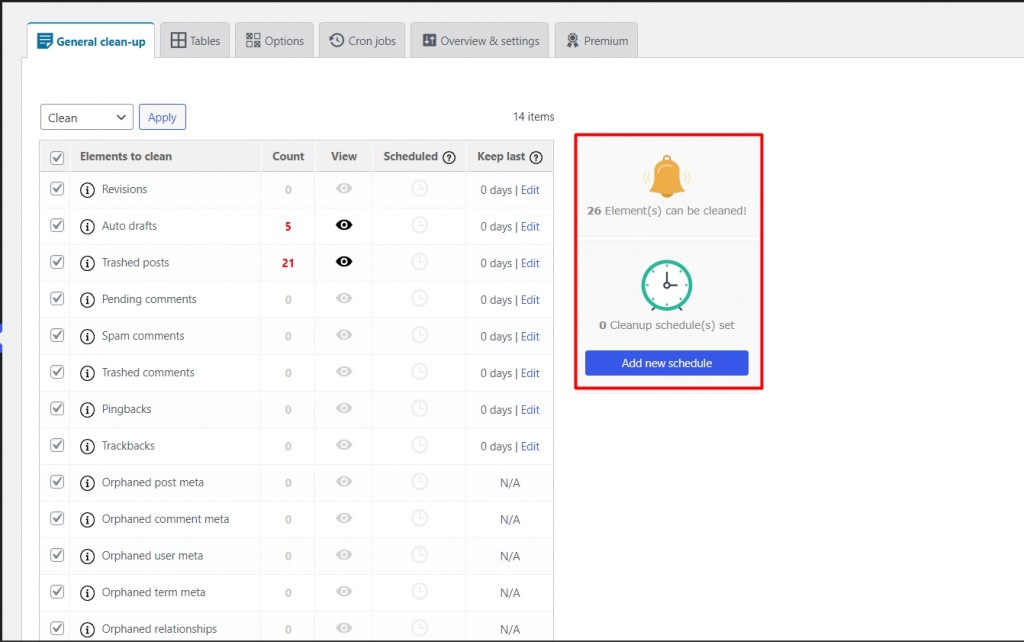Switch to the Cron jobs tab
This screenshot has width=1024, height=642.
click(x=362, y=40)
